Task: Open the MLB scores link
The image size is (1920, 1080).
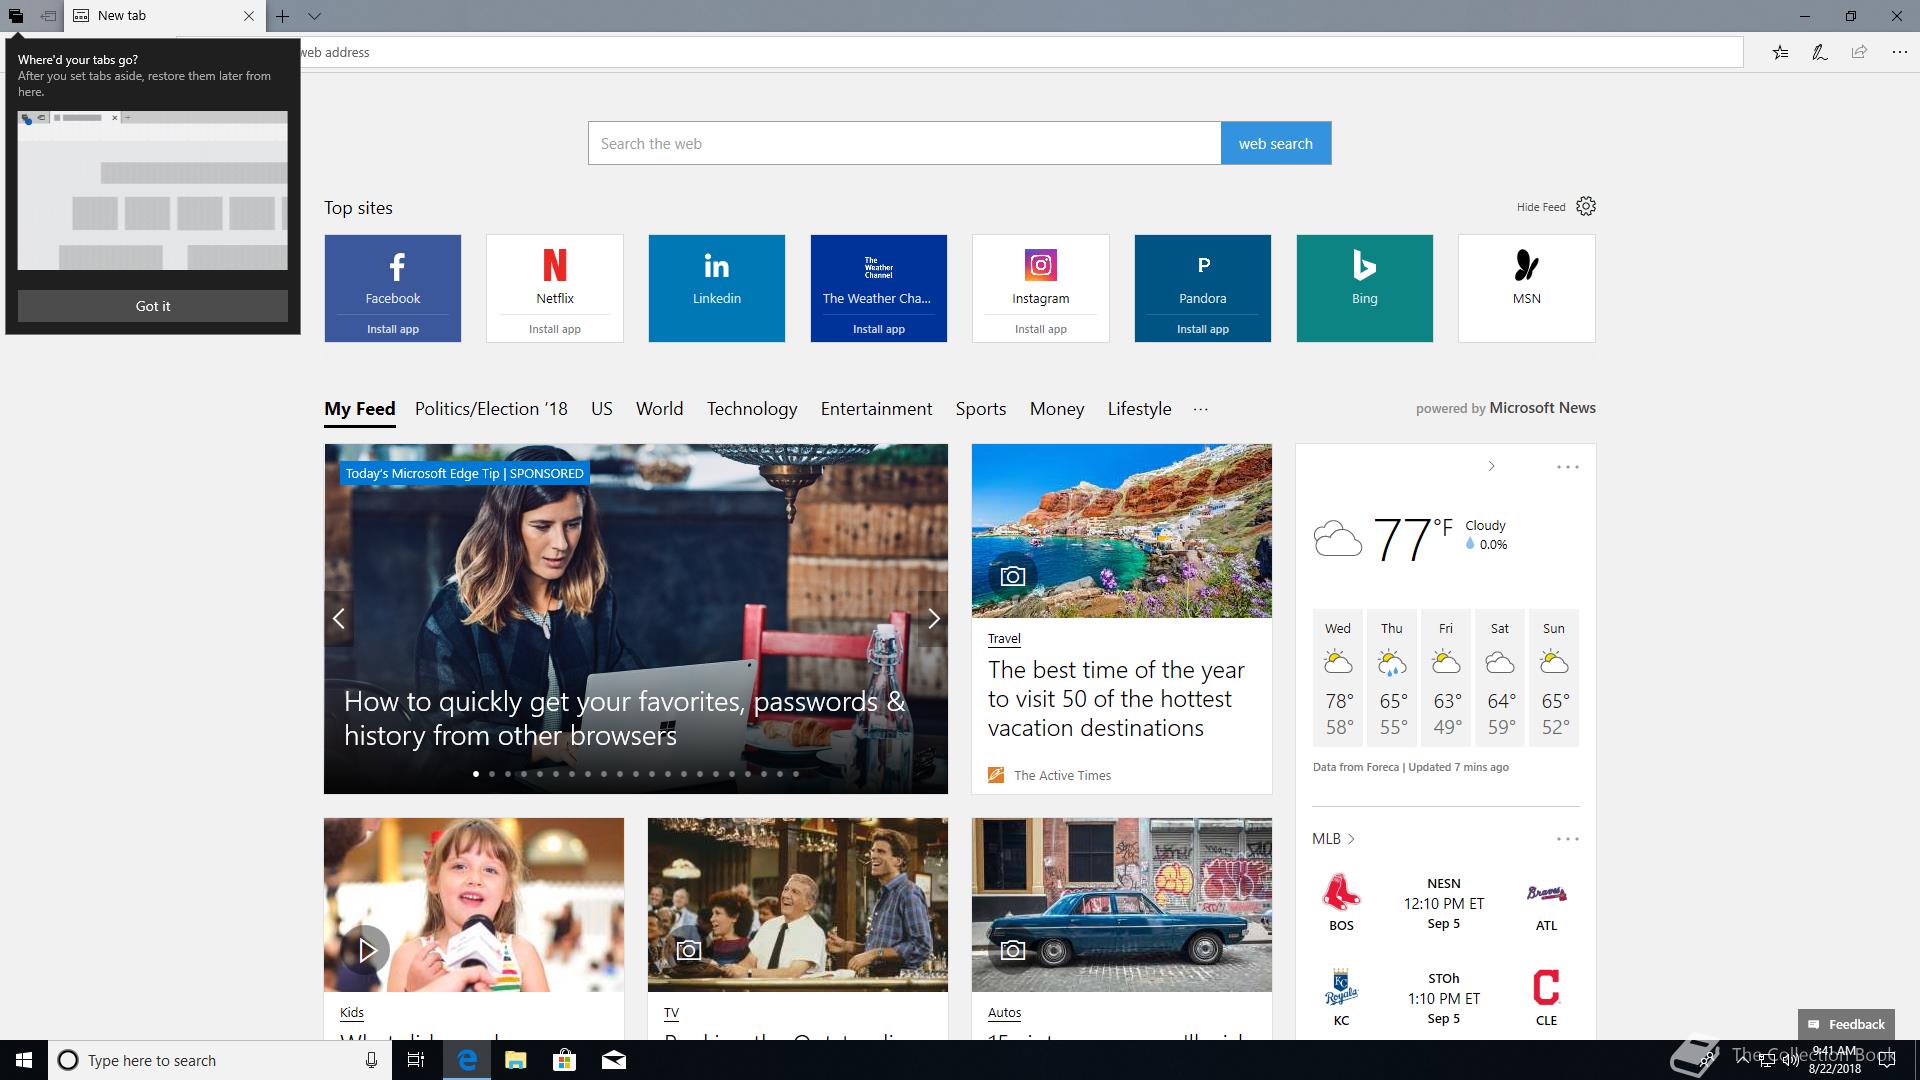Action: pos(1333,839)
